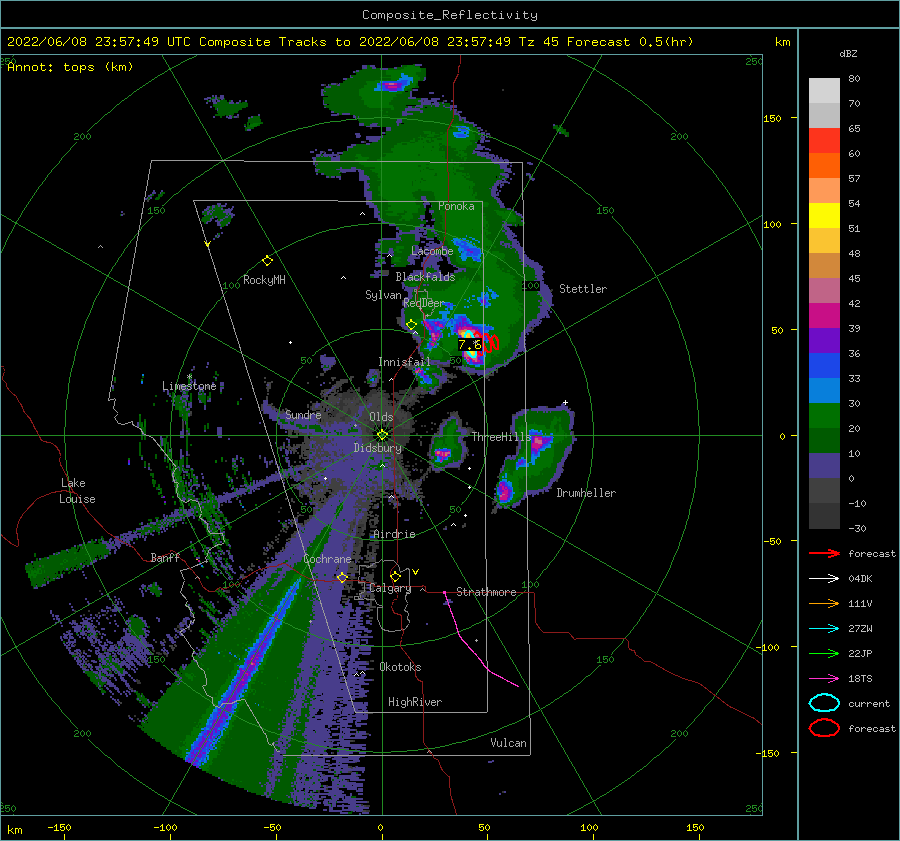Click the Innisfail label
Viewport: 900px width, 841px height.
tap(404, 362)
